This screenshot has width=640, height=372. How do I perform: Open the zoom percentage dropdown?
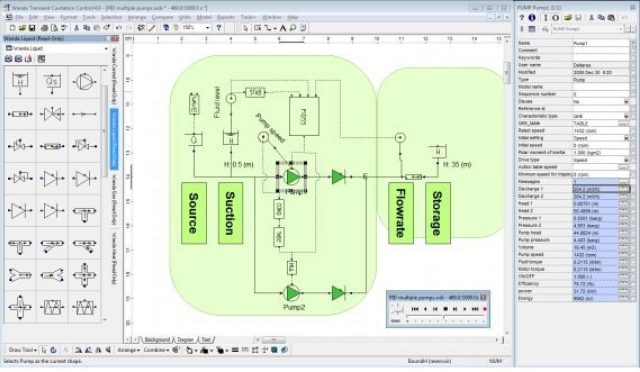pyautogui.click(x=208, y=28)
